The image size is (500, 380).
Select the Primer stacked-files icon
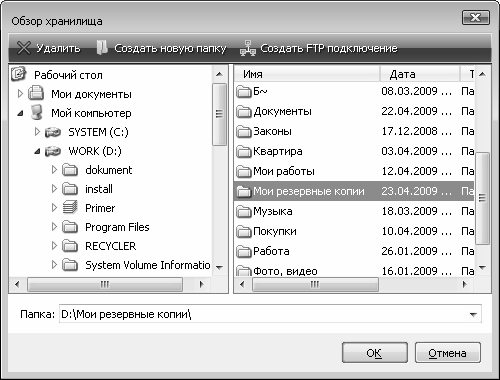pyautogui.click(x=70, y=207)
